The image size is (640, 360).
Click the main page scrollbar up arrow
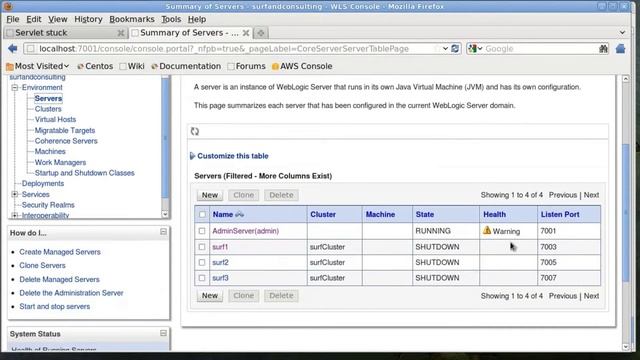[x=626, y=78]
